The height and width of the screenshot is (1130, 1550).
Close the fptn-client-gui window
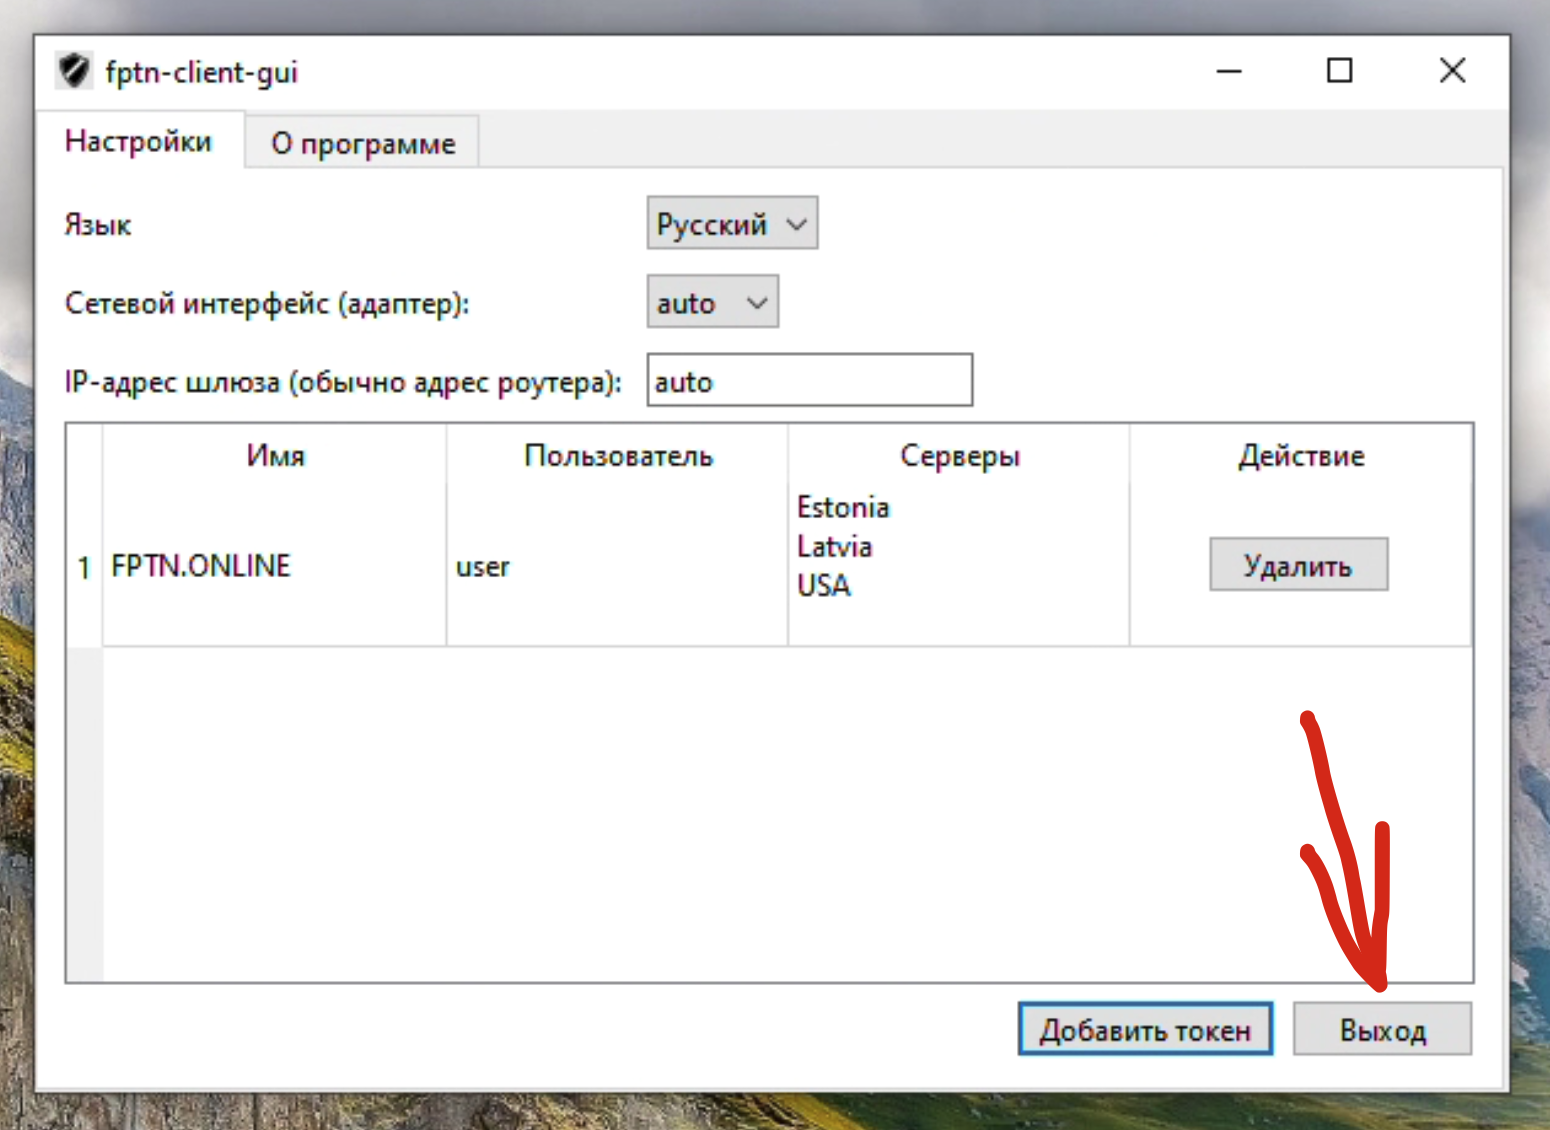coord(1452,71)
